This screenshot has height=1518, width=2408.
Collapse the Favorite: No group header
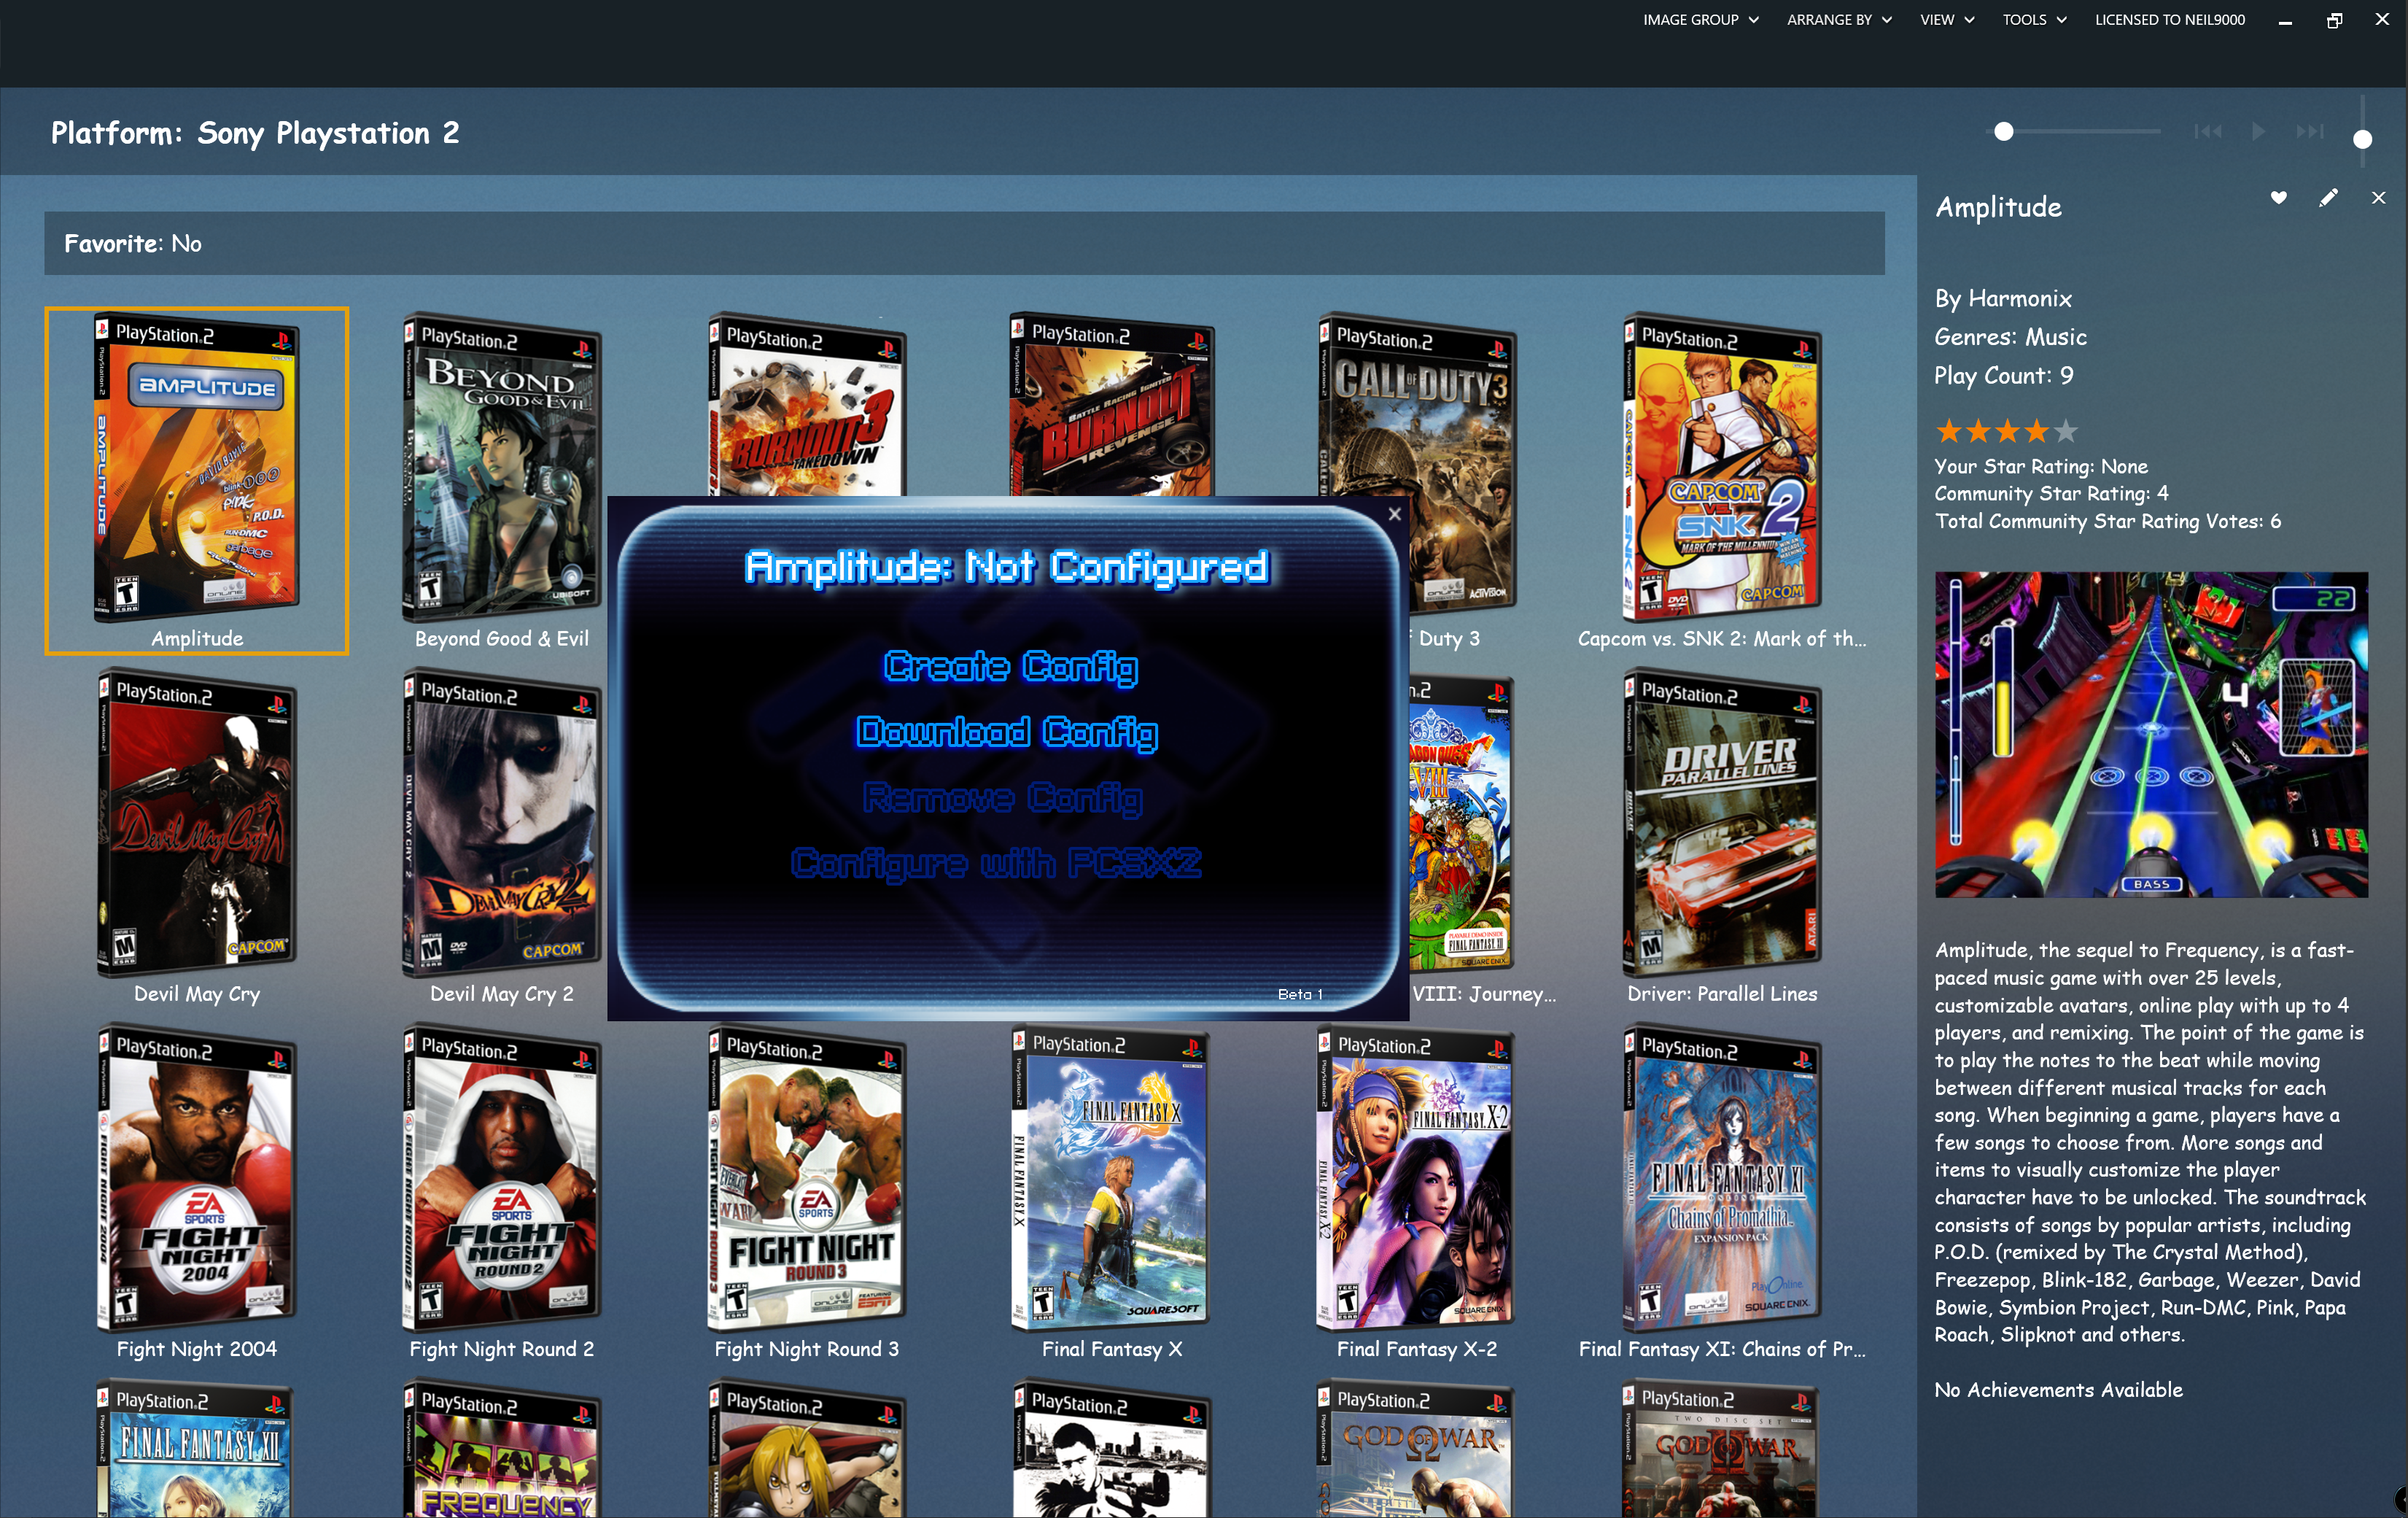pos(964,243)
